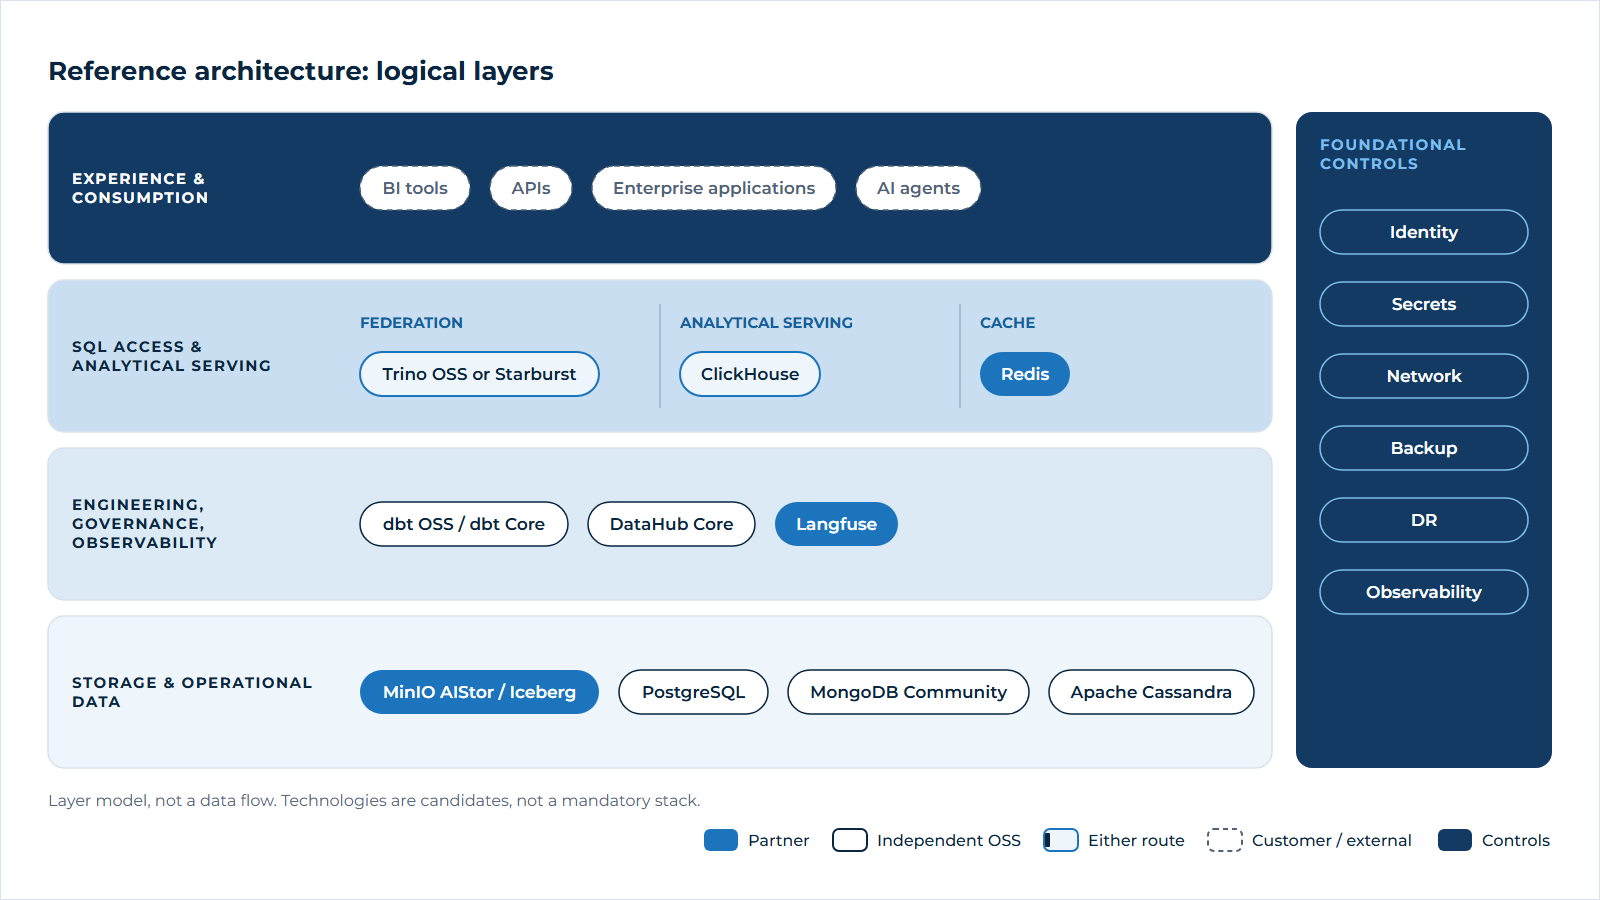Select the ClickHouse pill
The image size is (1600, 900).
click(x=750, y=374)
